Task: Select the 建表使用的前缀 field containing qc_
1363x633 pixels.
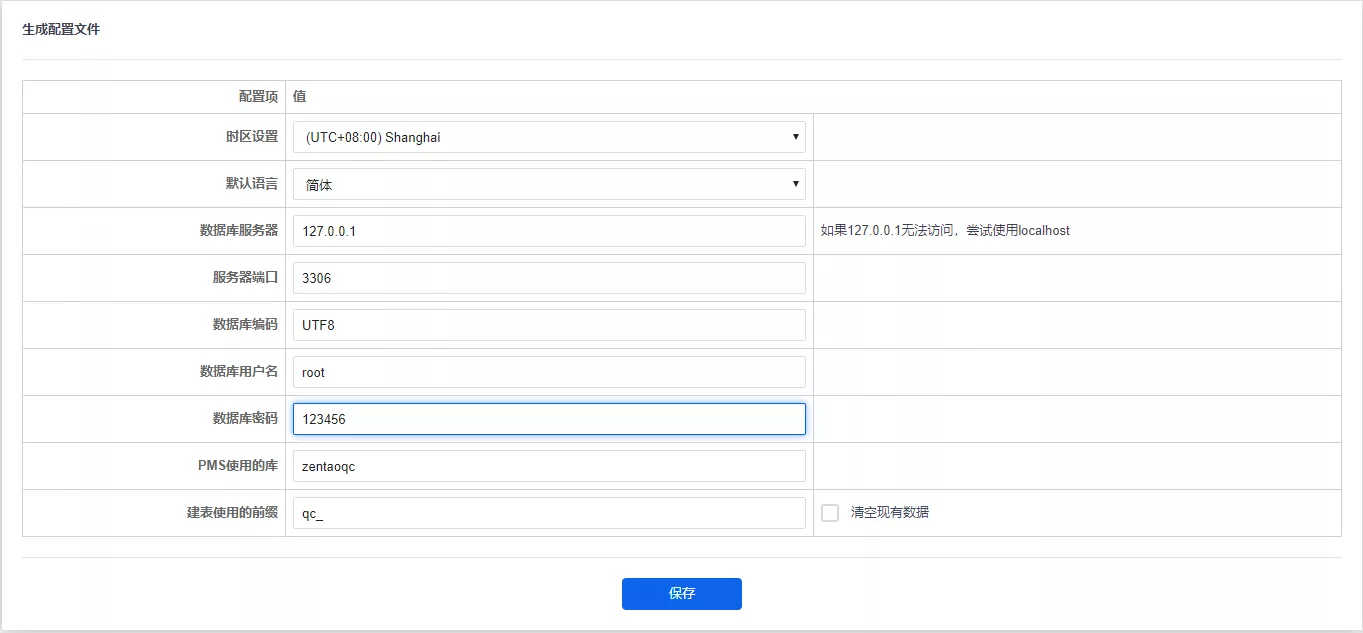Action: coord(548,513)
